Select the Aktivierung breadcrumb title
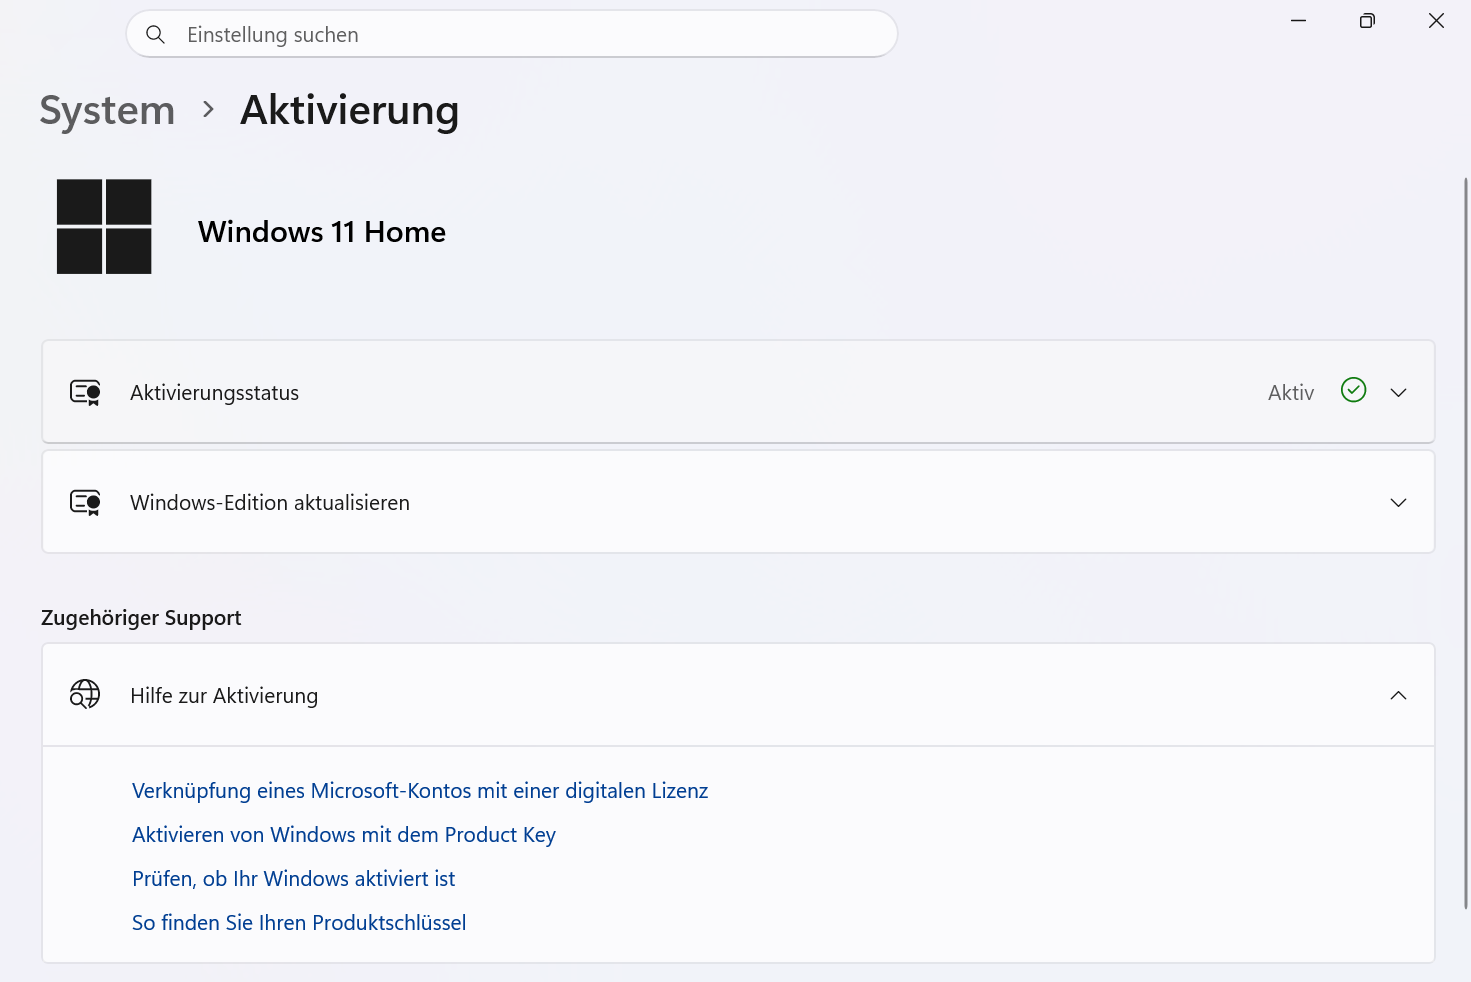Screen dimensions: 1471x982 [350, 111]
